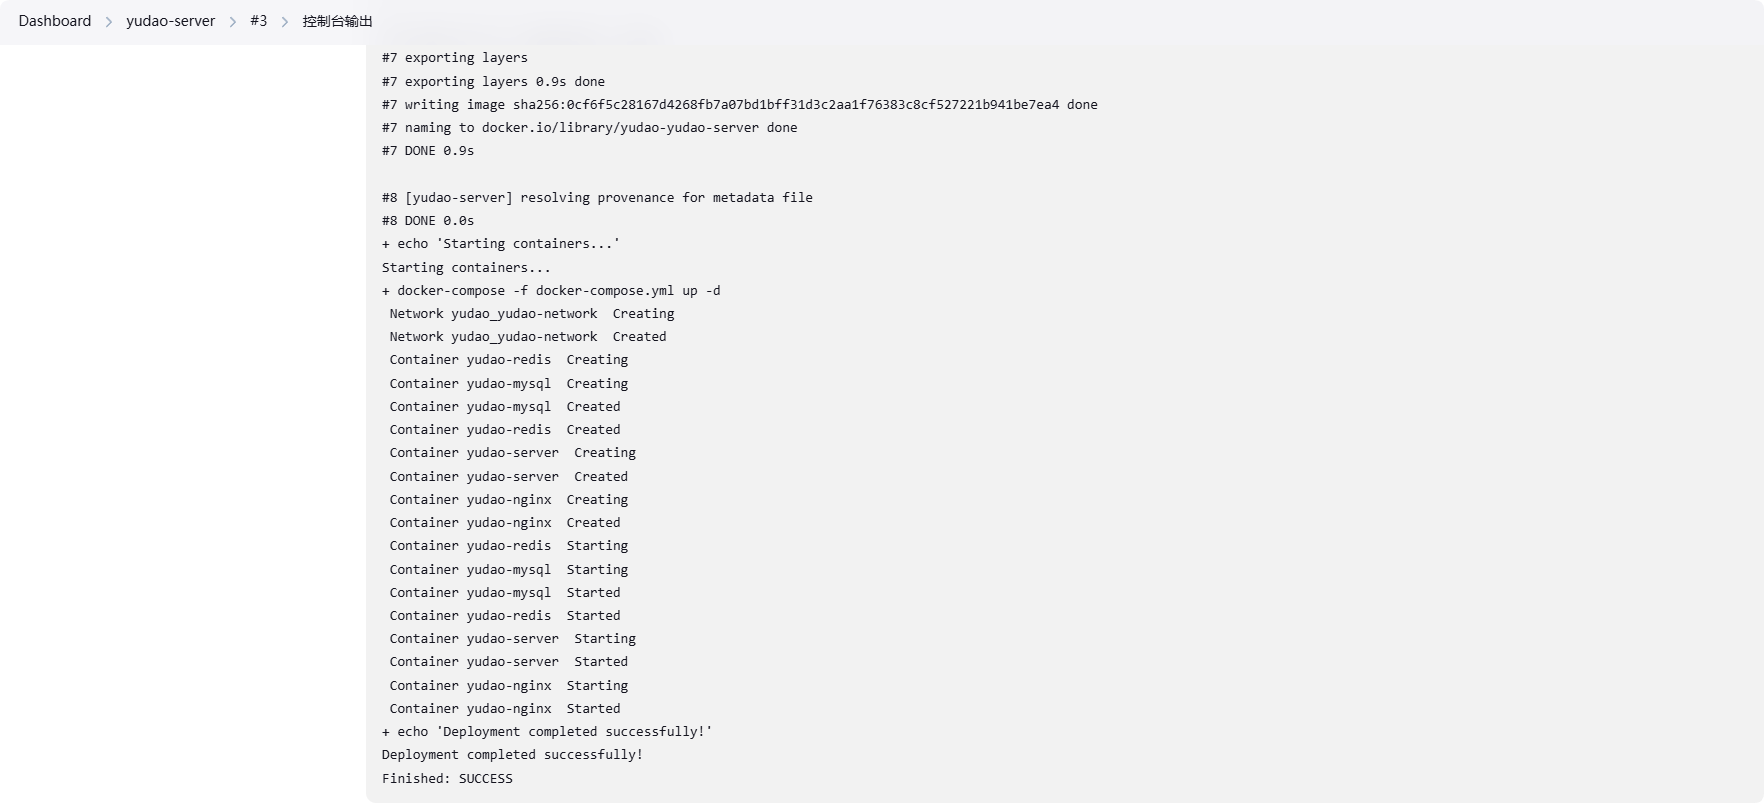Click the docker-compose up -d command line

[551, 291]
